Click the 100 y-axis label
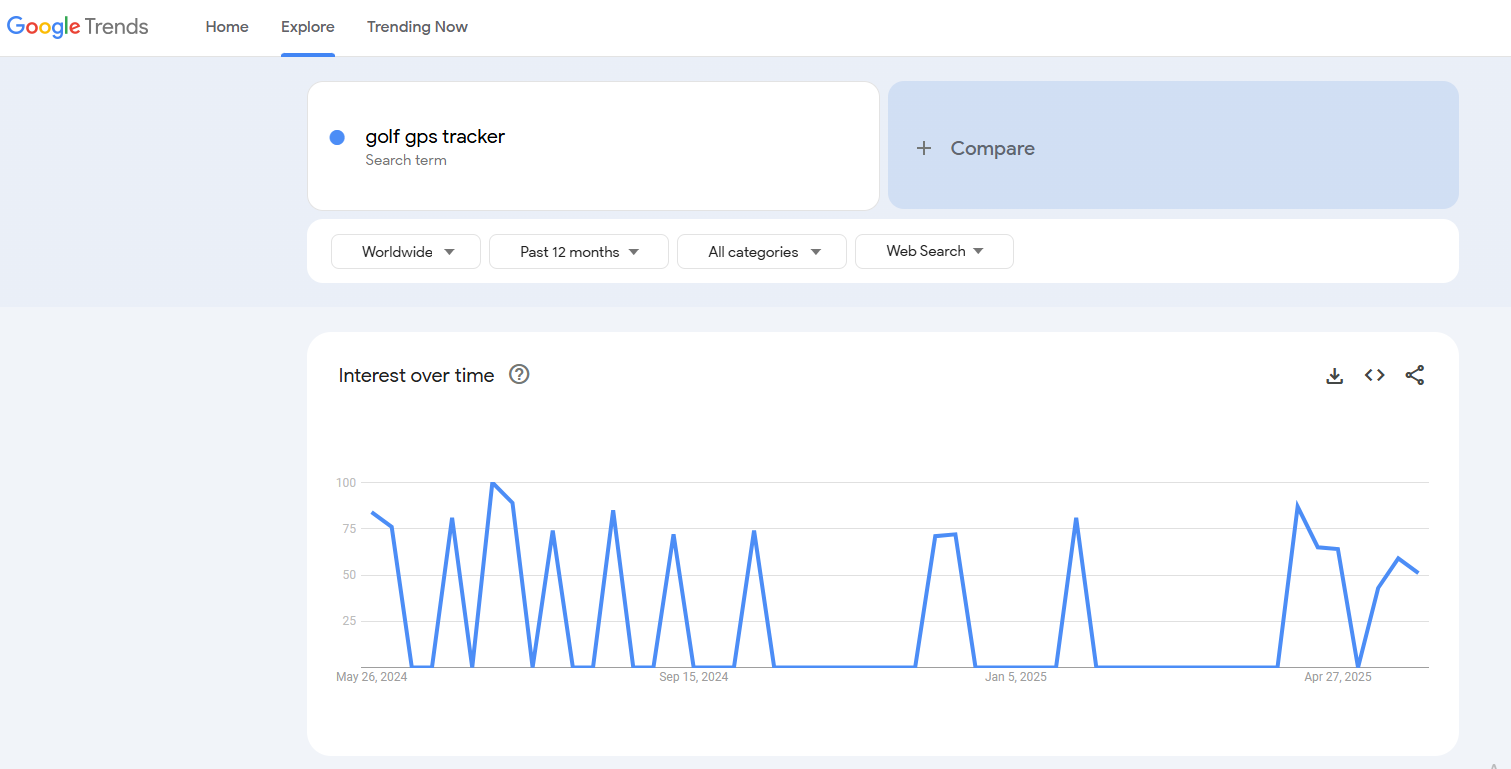Viewport: 1511px width, 769px height. pyautogui.click(x=346, y=483)
